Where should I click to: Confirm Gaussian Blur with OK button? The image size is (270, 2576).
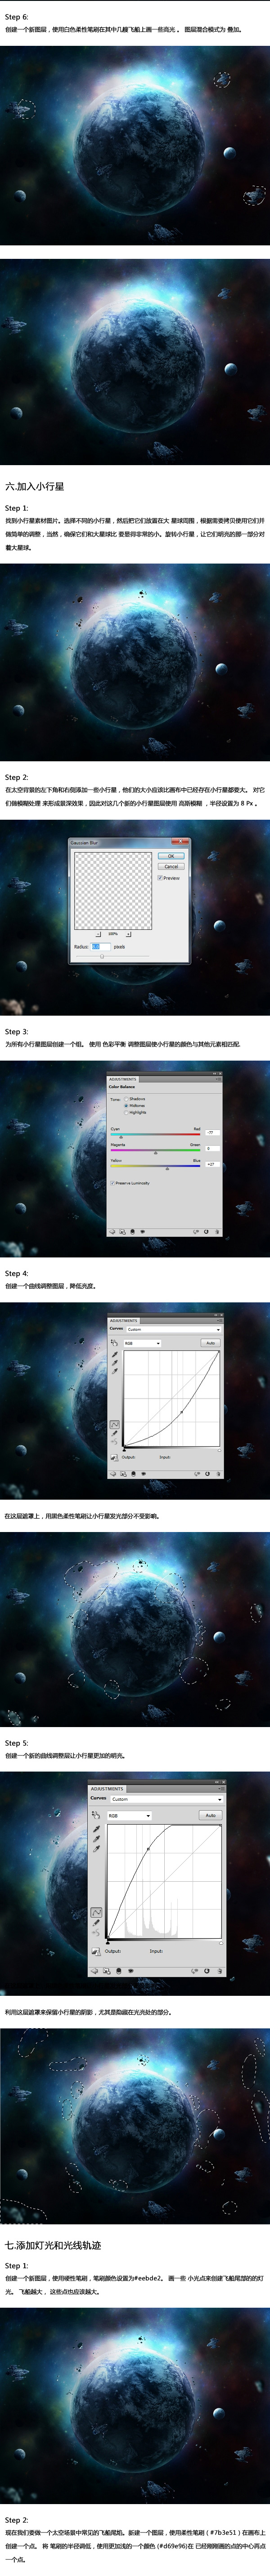[x=171, y=856]
